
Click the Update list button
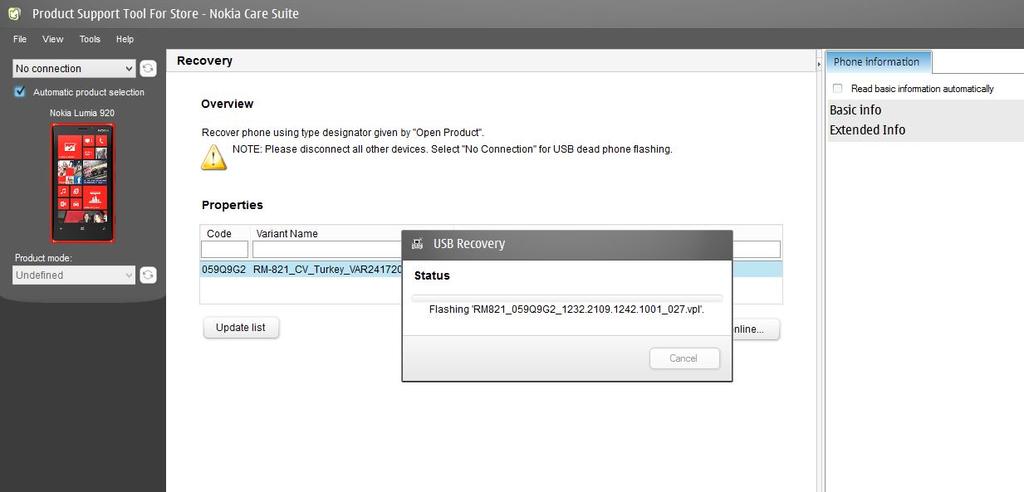coord(241,328)
